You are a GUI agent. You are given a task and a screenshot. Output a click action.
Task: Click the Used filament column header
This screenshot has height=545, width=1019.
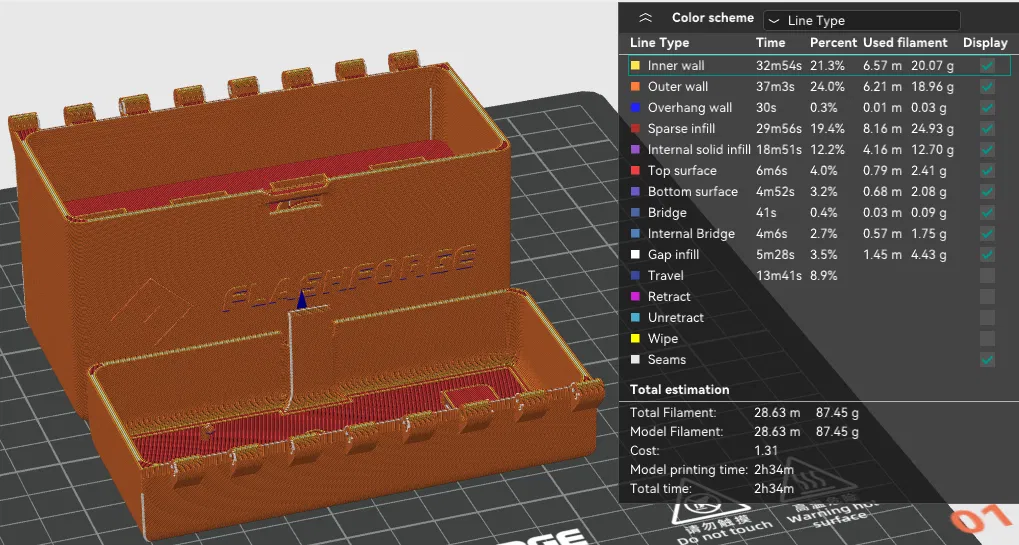pyautogui.click(x=905, y=43)
